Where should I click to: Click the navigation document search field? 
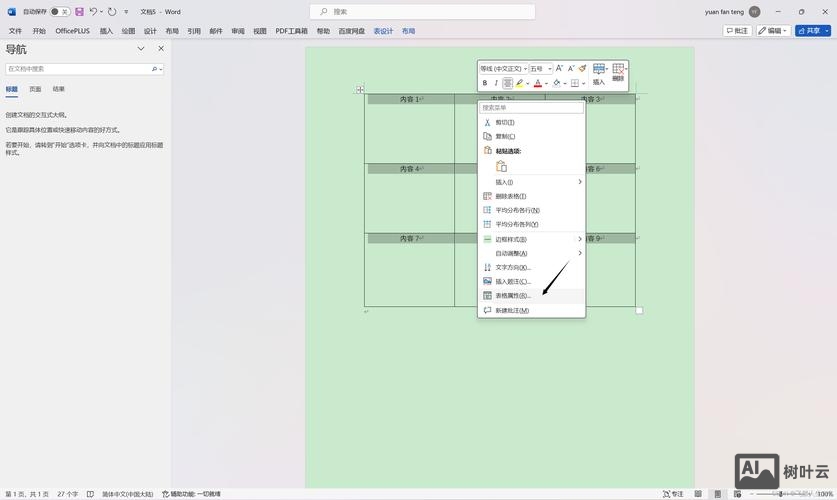(x=78, y=69)
